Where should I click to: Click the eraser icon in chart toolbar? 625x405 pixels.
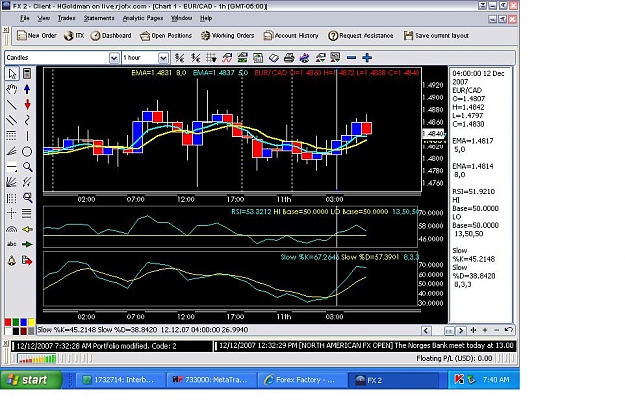273,58
